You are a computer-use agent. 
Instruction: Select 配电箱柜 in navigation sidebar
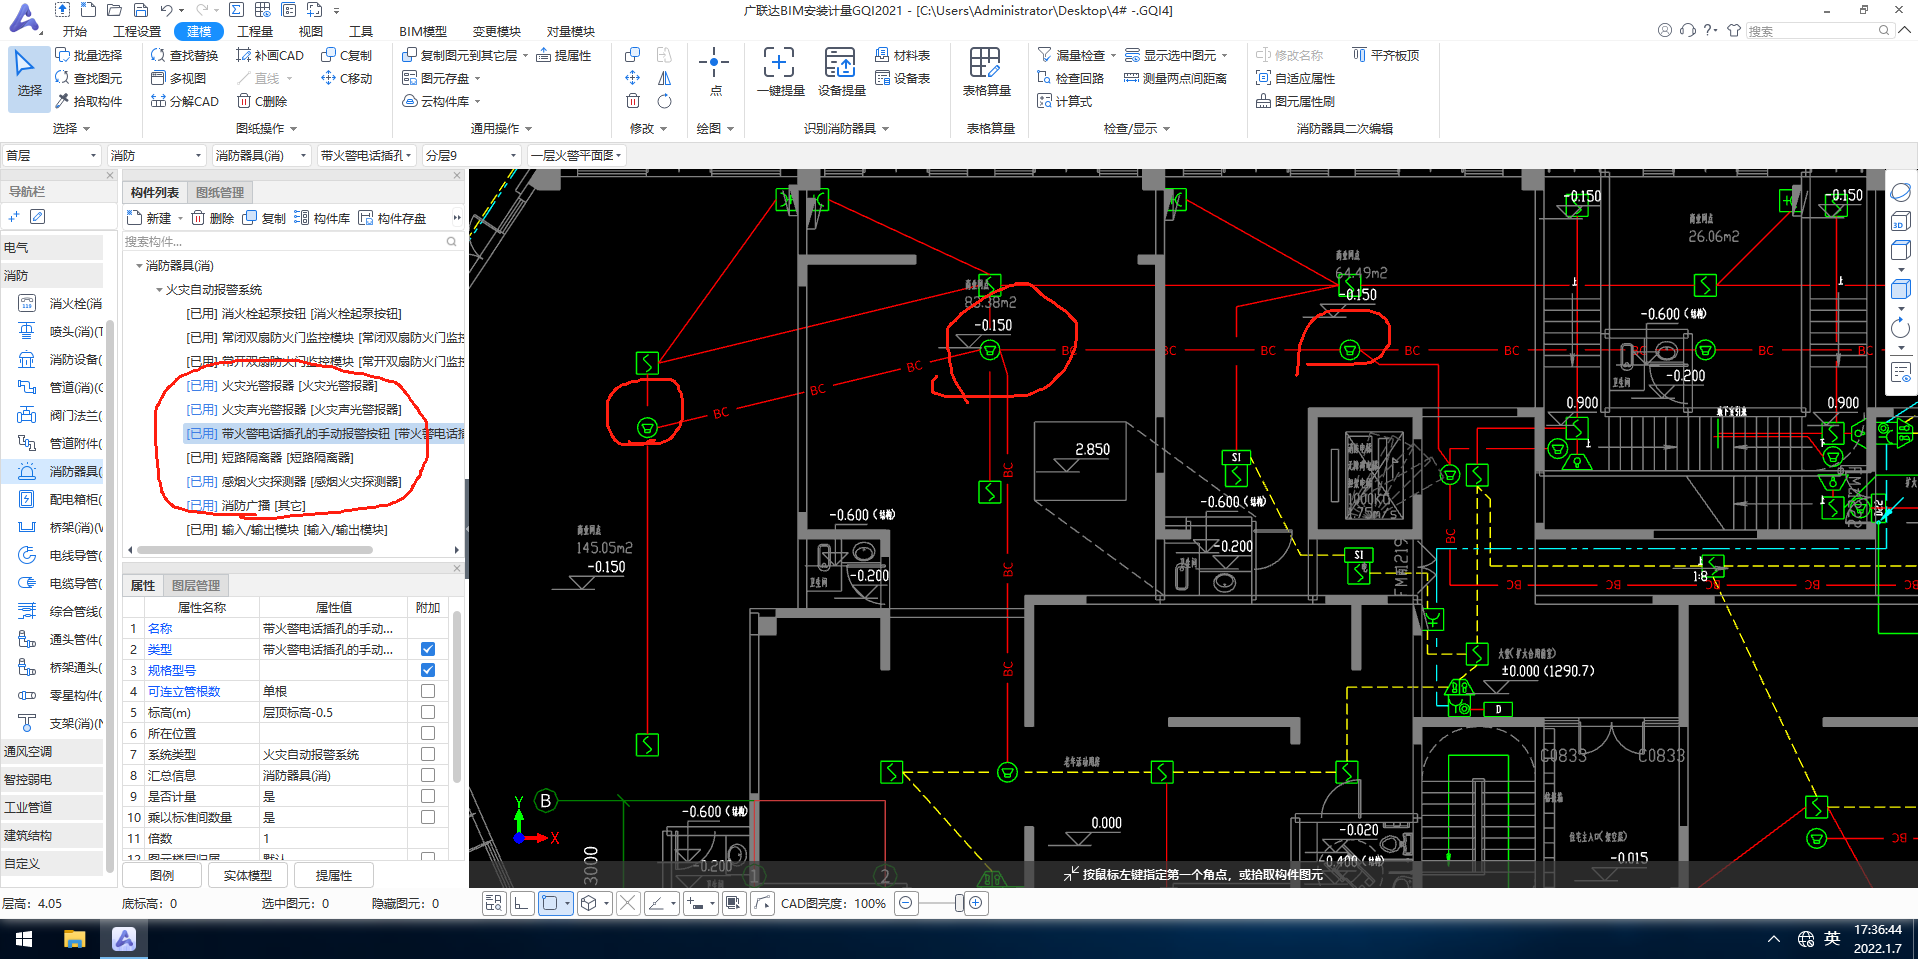click(60, 499)
